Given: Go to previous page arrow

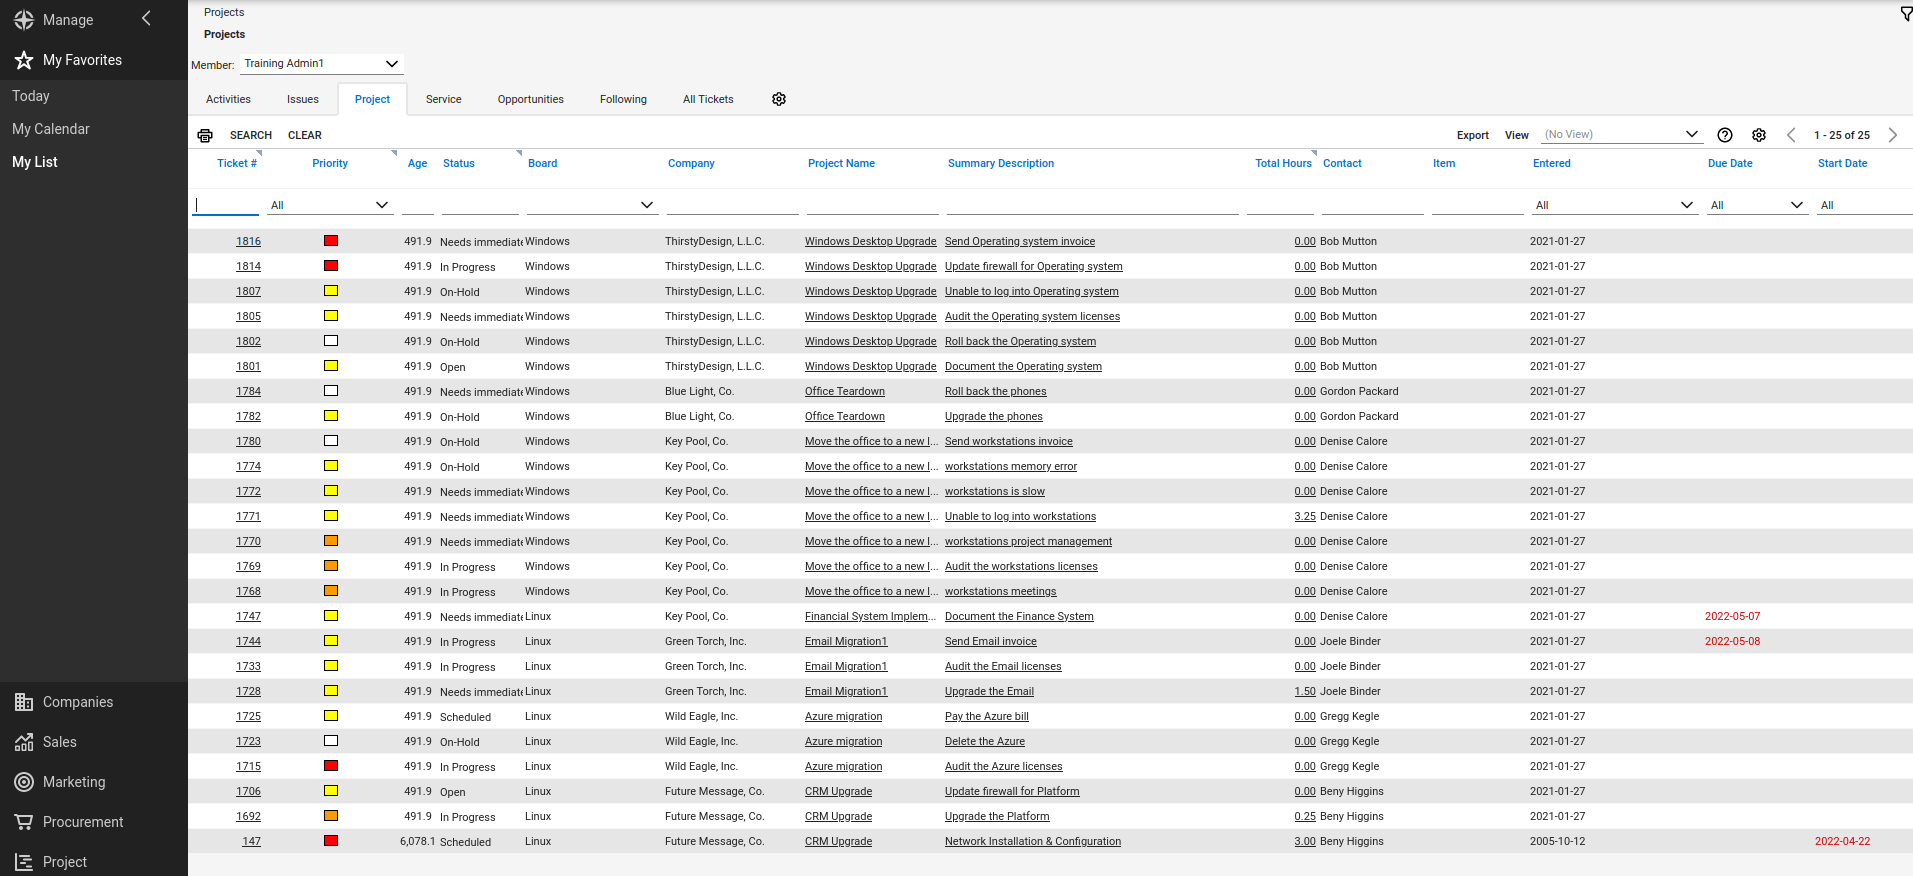Looking at the screenshot, I should tap(1791, 135).
